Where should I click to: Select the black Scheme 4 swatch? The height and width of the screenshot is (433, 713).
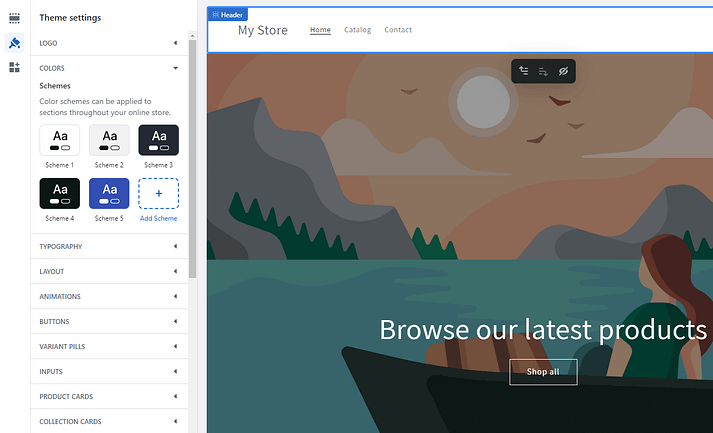(59, 193)
